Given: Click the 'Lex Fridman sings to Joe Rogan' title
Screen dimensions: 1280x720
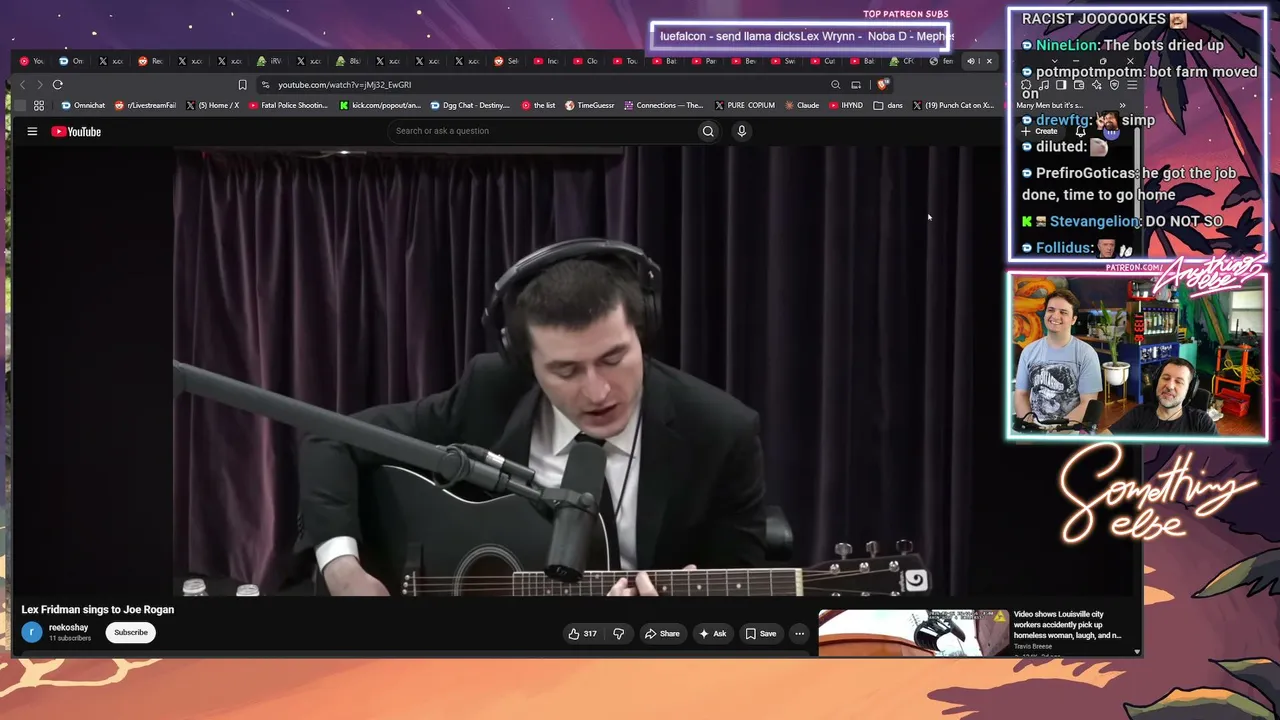Looking at the screenshot, I should [98, 609].
